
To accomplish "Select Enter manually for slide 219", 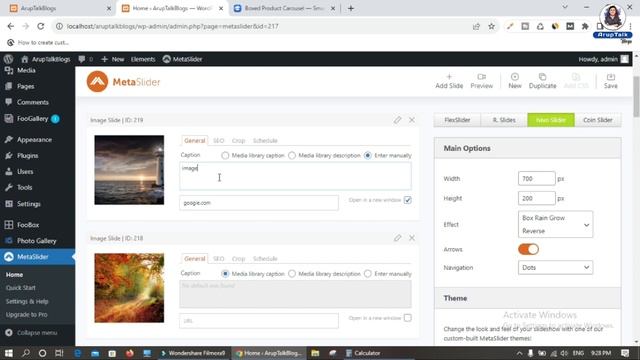I will (x=368, y=156).
